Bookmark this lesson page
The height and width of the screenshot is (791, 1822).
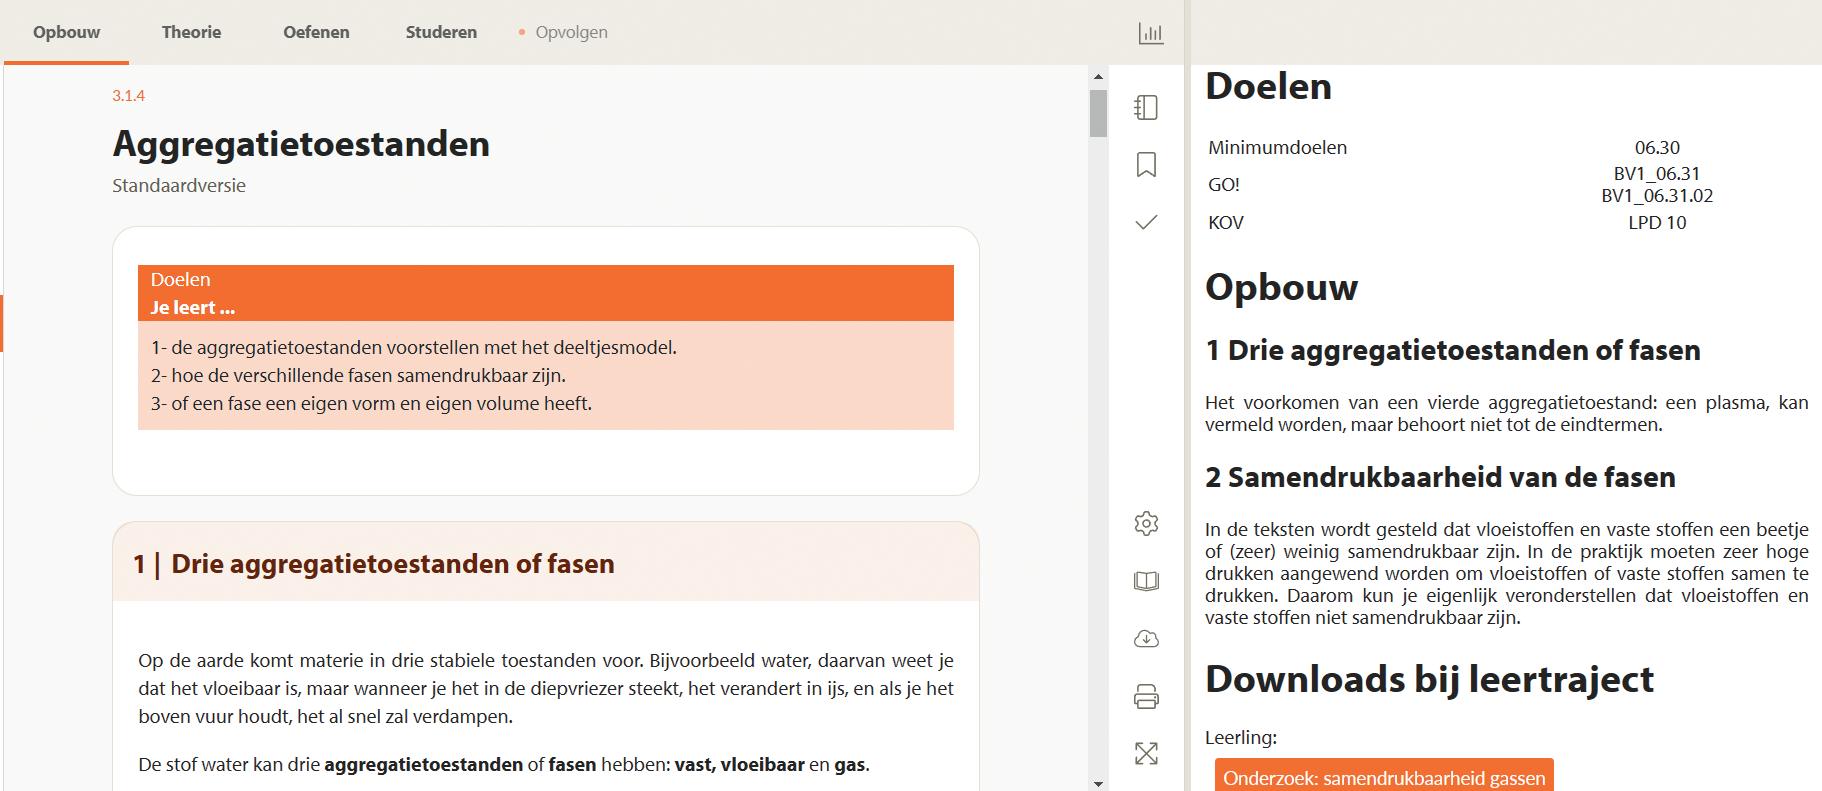(1146, 165)
